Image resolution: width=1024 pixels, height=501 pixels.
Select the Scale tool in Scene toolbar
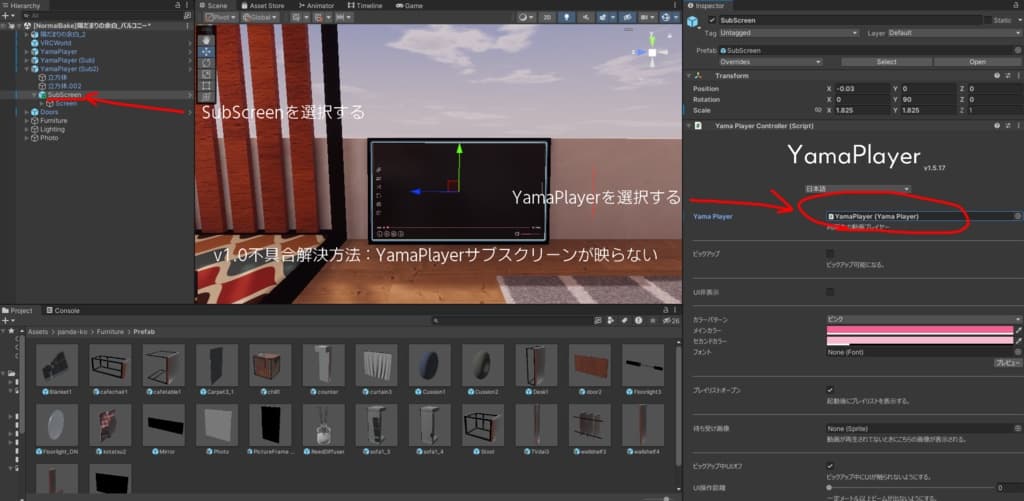point(206,74)
